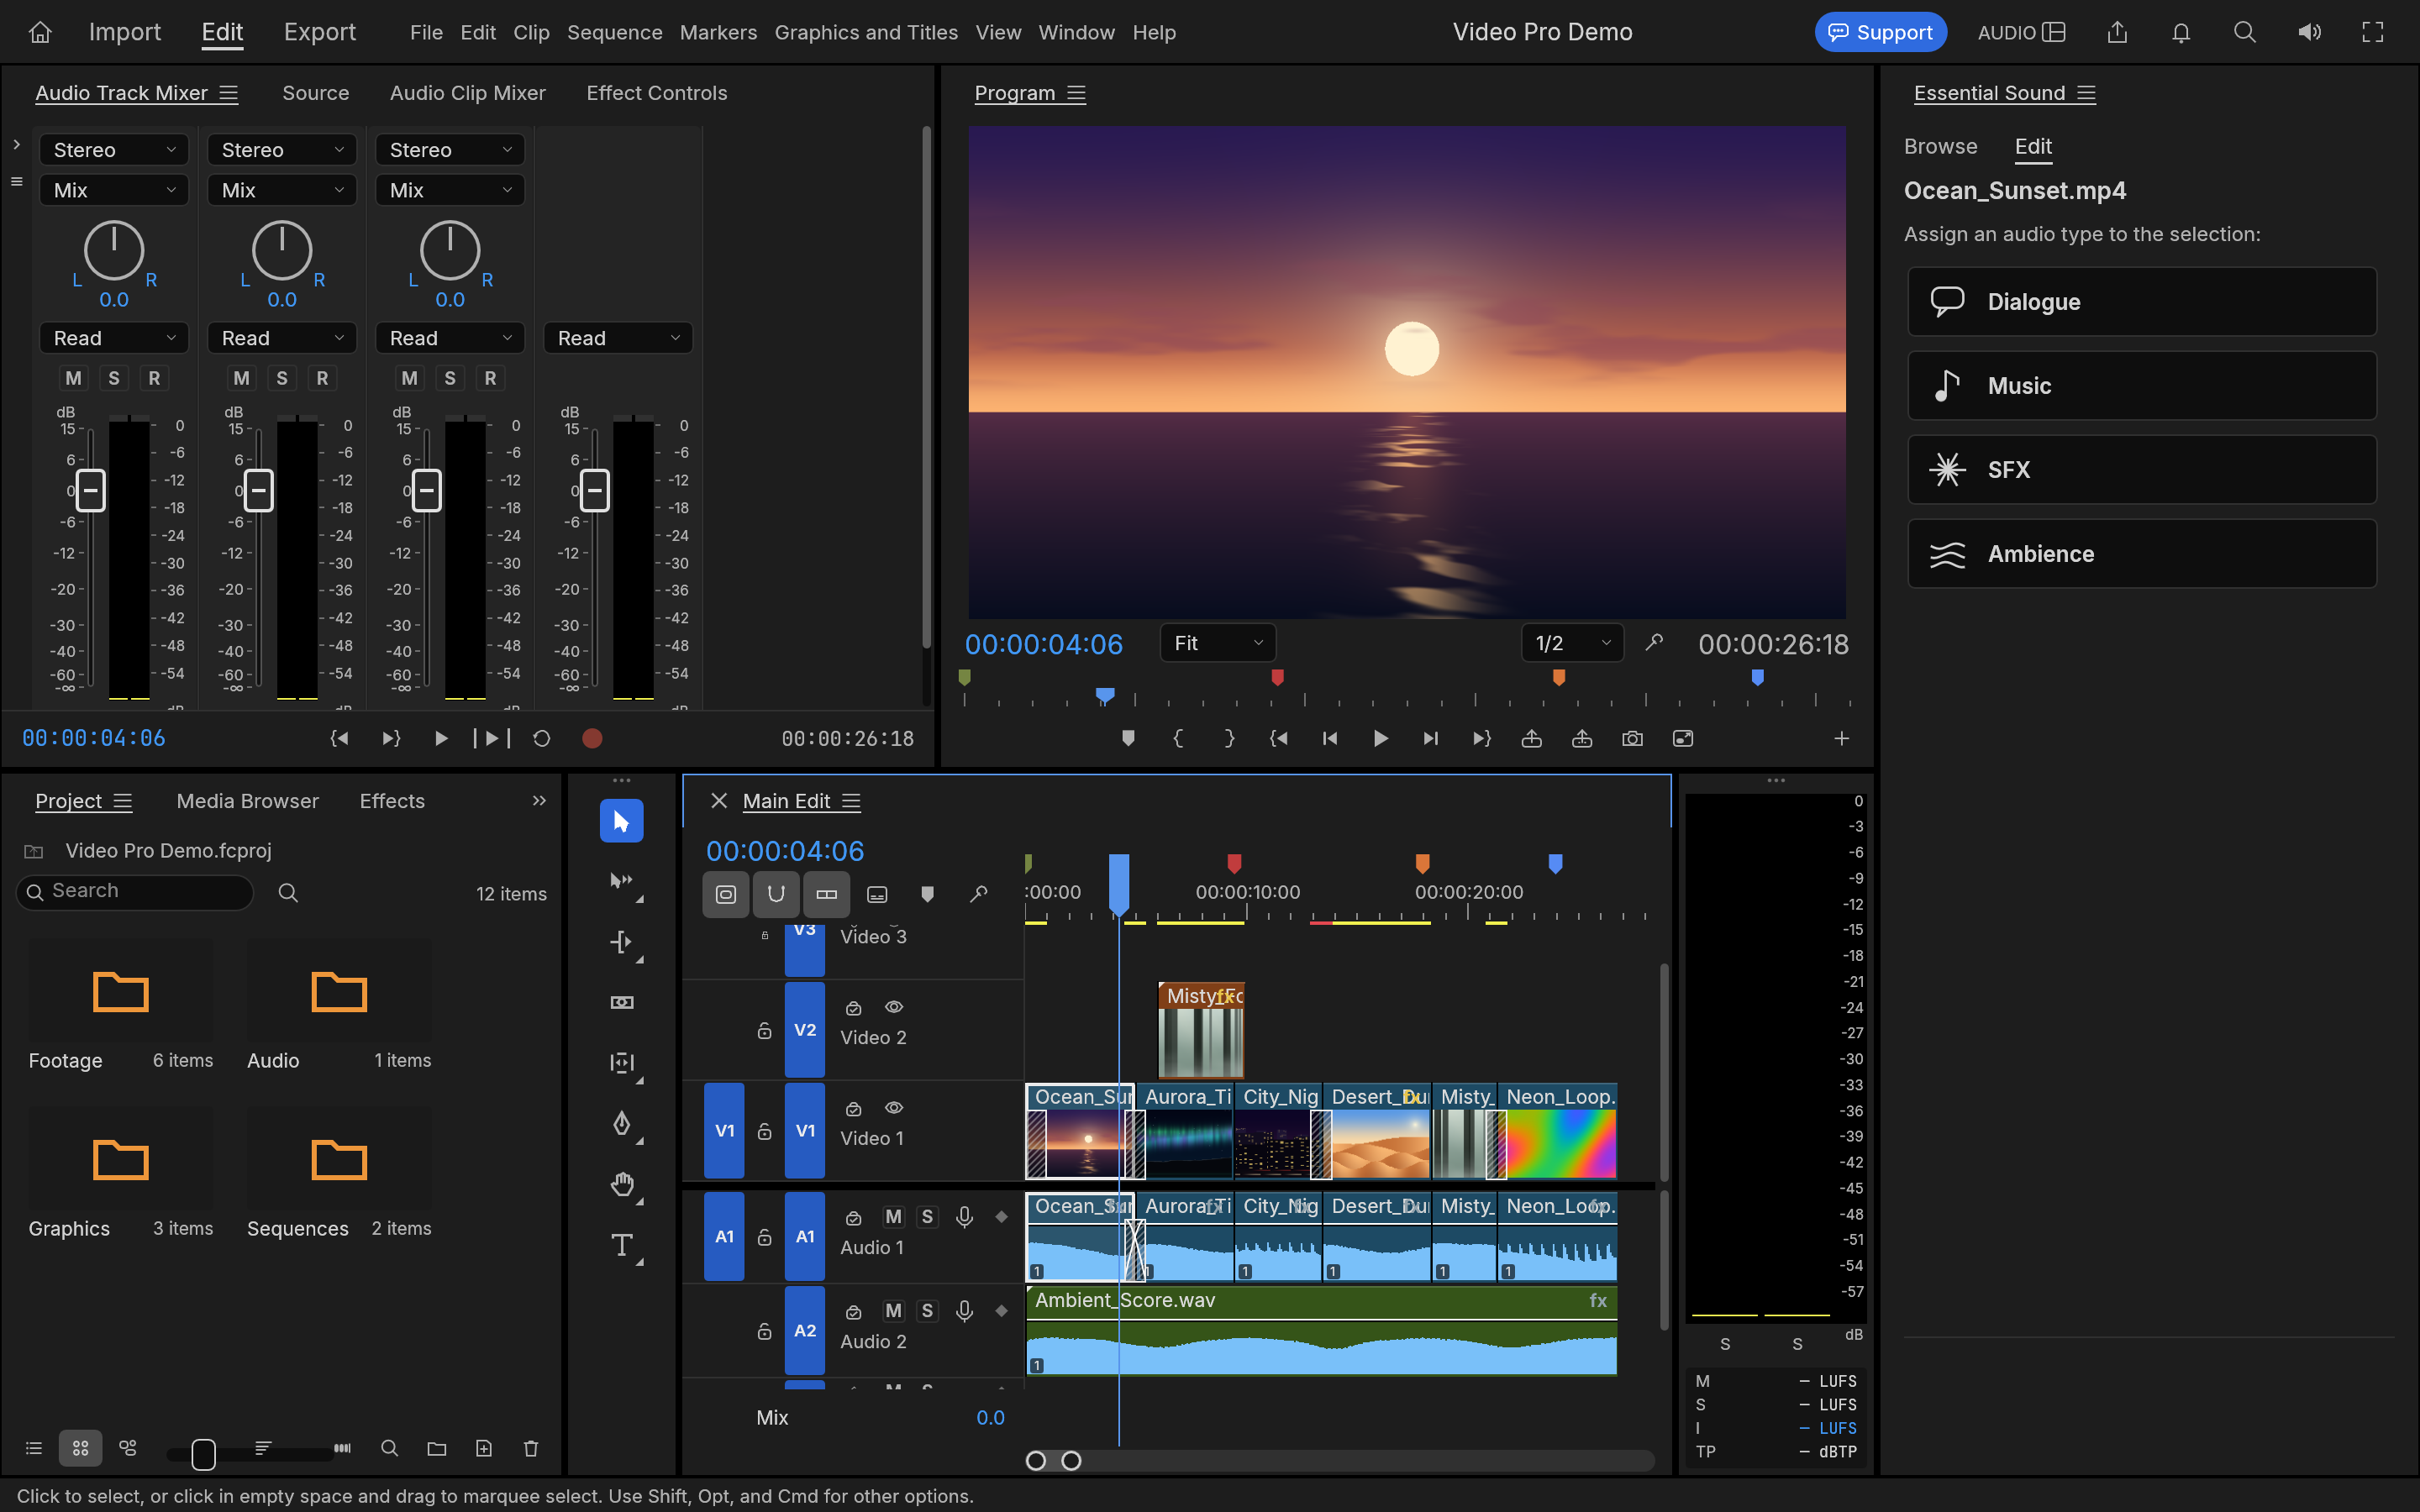Screen dimensions: 2420x1512
Task: Click Add Marker in Program monitor
Action: [x=1128, y=738]
